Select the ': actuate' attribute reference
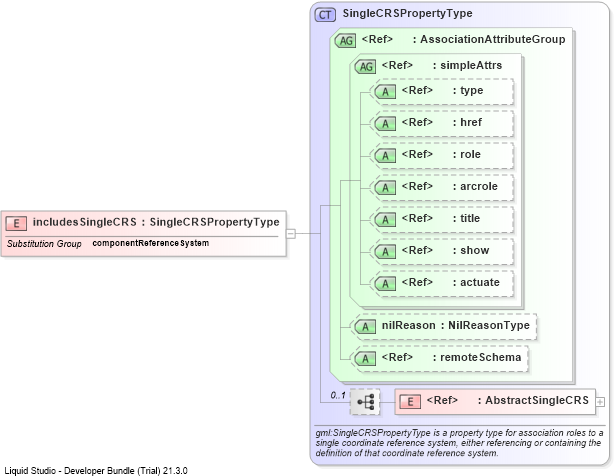This screenshot has width=614, height=476. click(x=476, y=282)
